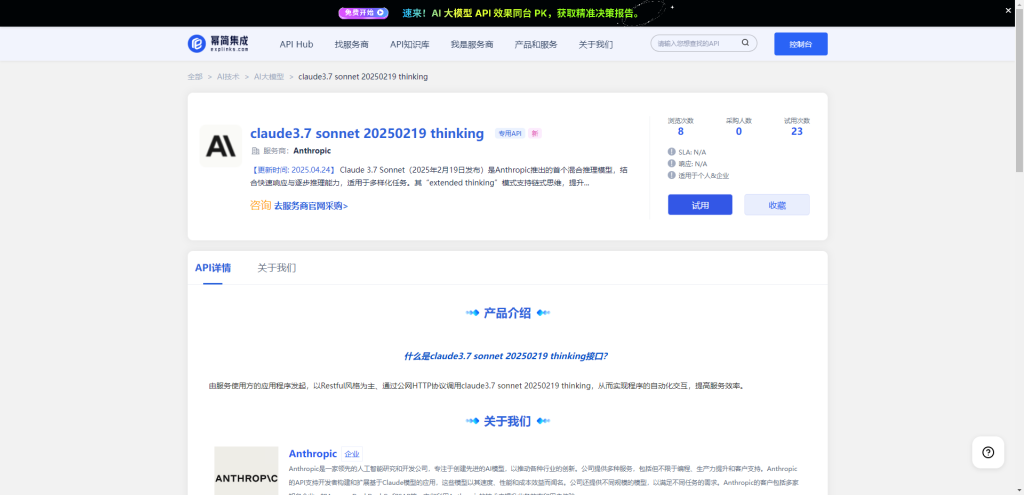The height and width of the screenshot is (495, 1024).
Task: Open the 产品和服务 menu
Action: (x=536, y=44)
